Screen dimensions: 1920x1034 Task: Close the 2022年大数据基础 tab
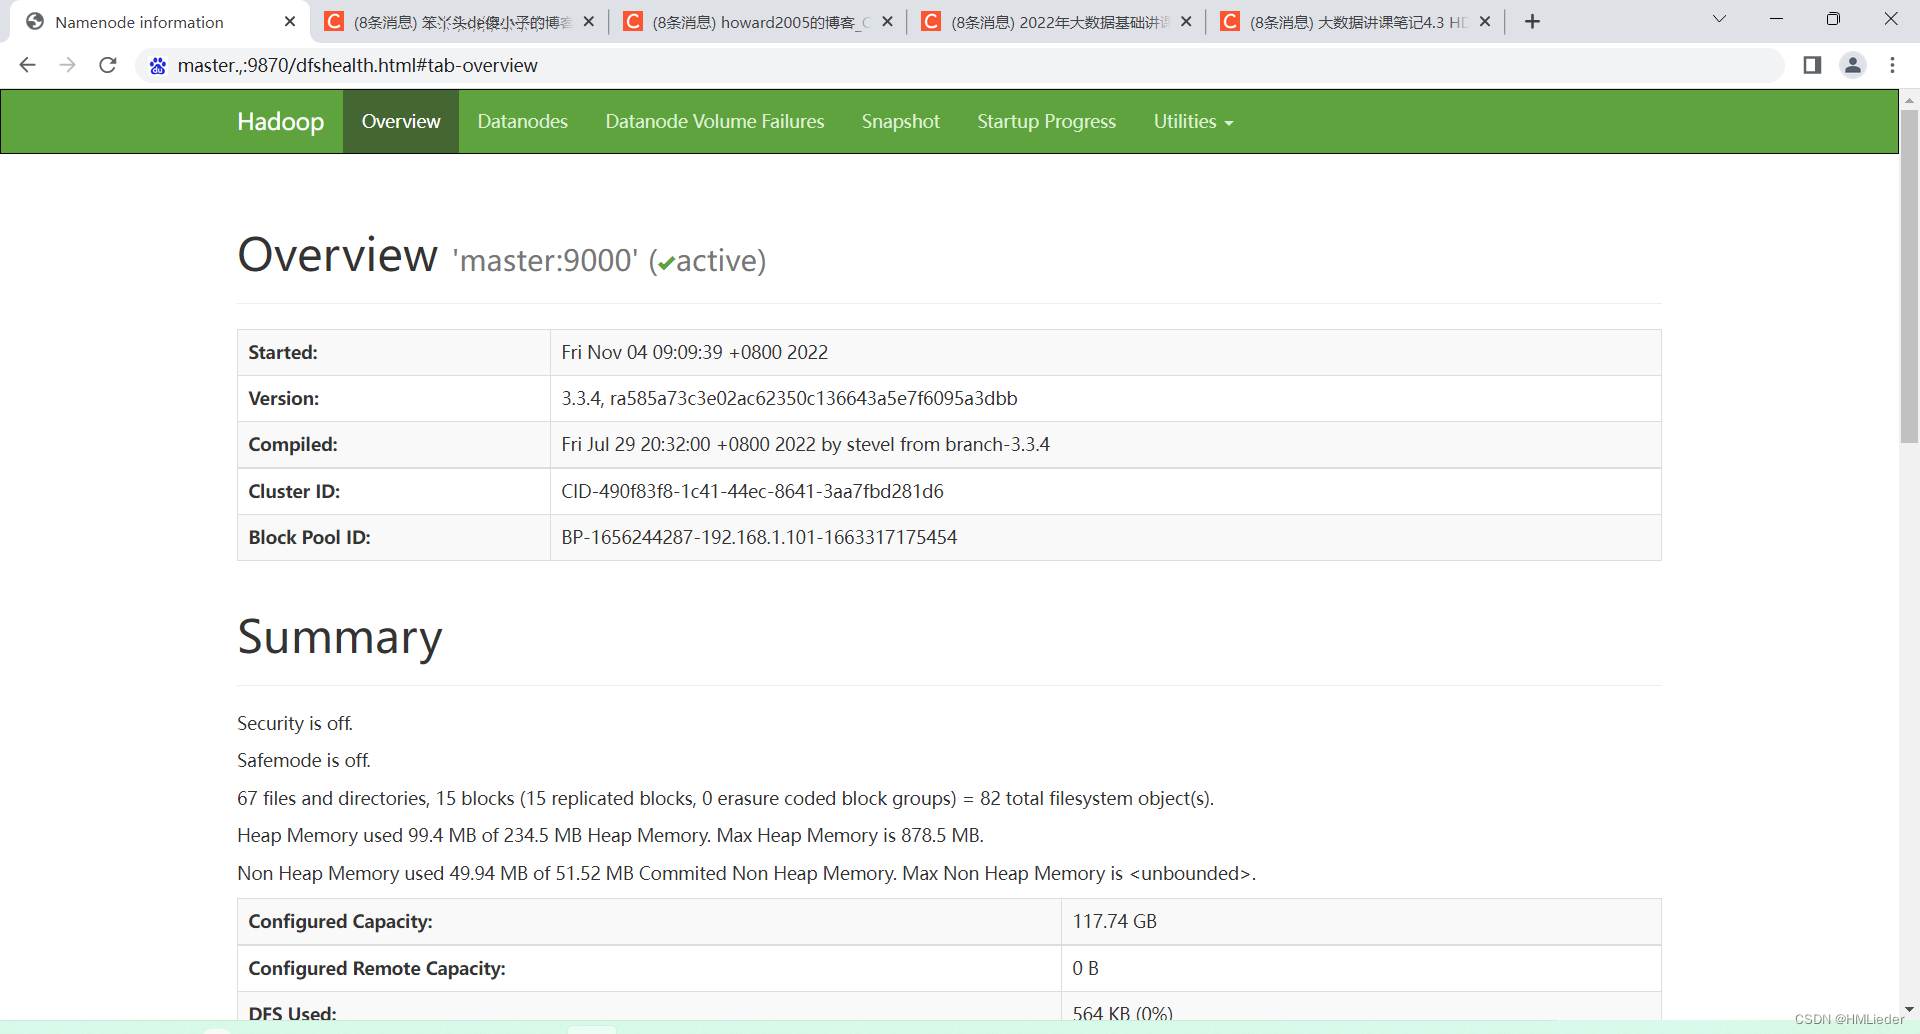1186,21
